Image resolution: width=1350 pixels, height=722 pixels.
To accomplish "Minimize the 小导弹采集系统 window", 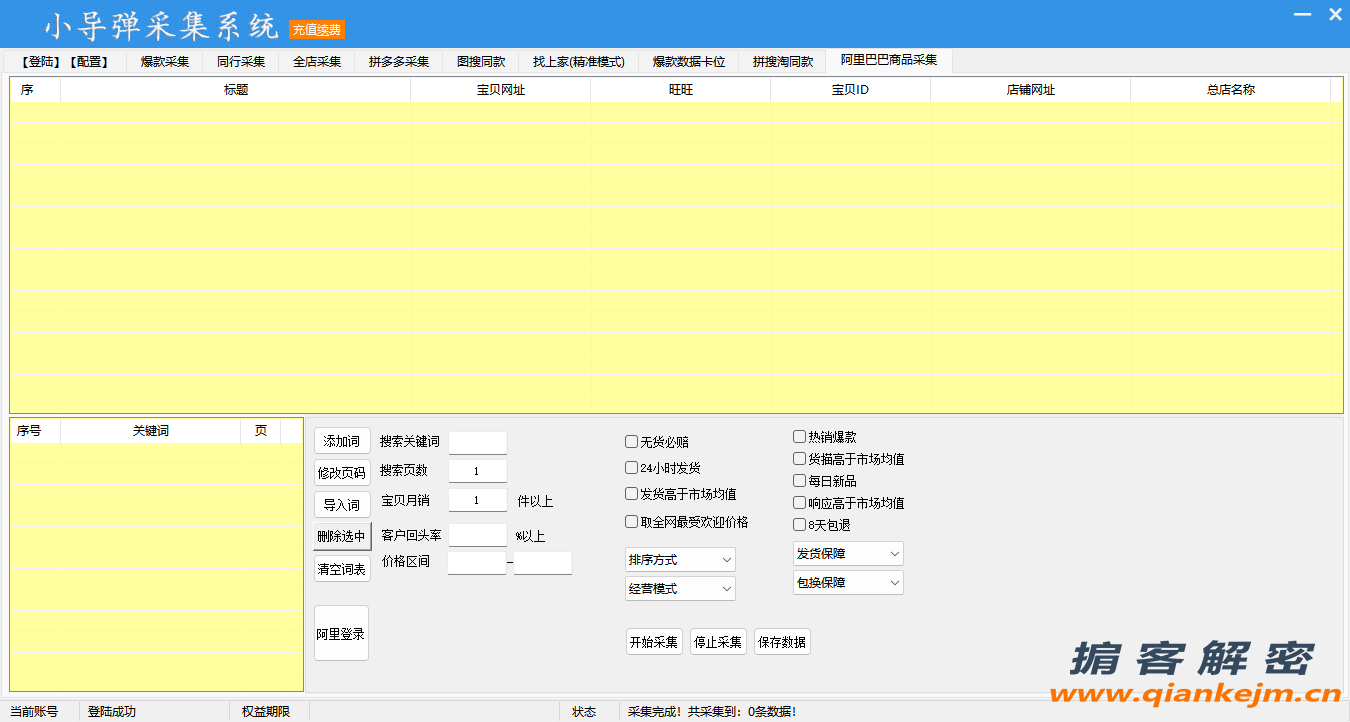I will coord(1302,15).
